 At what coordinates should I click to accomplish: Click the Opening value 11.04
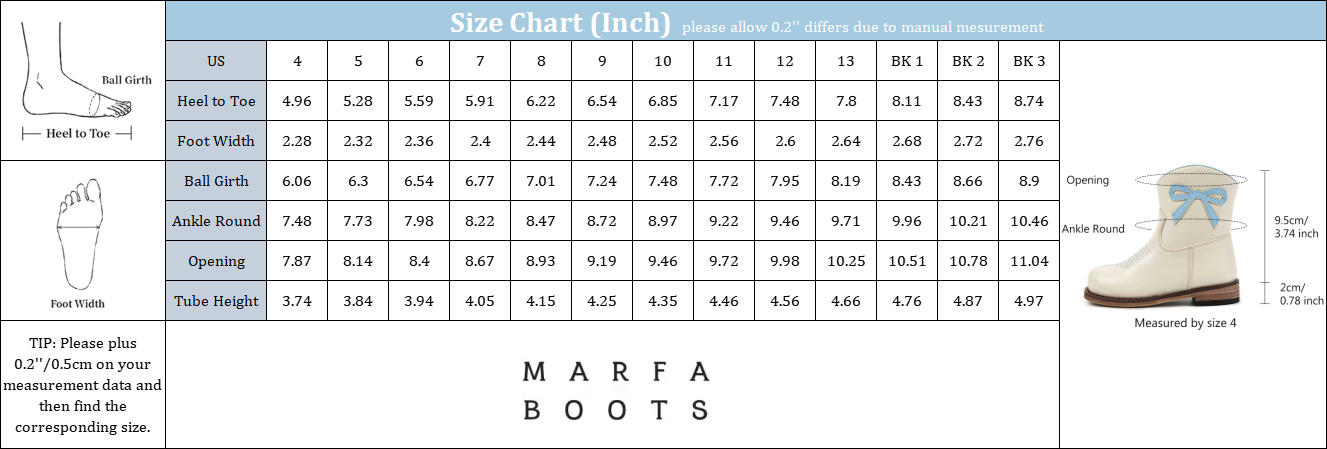point(1029,261)
